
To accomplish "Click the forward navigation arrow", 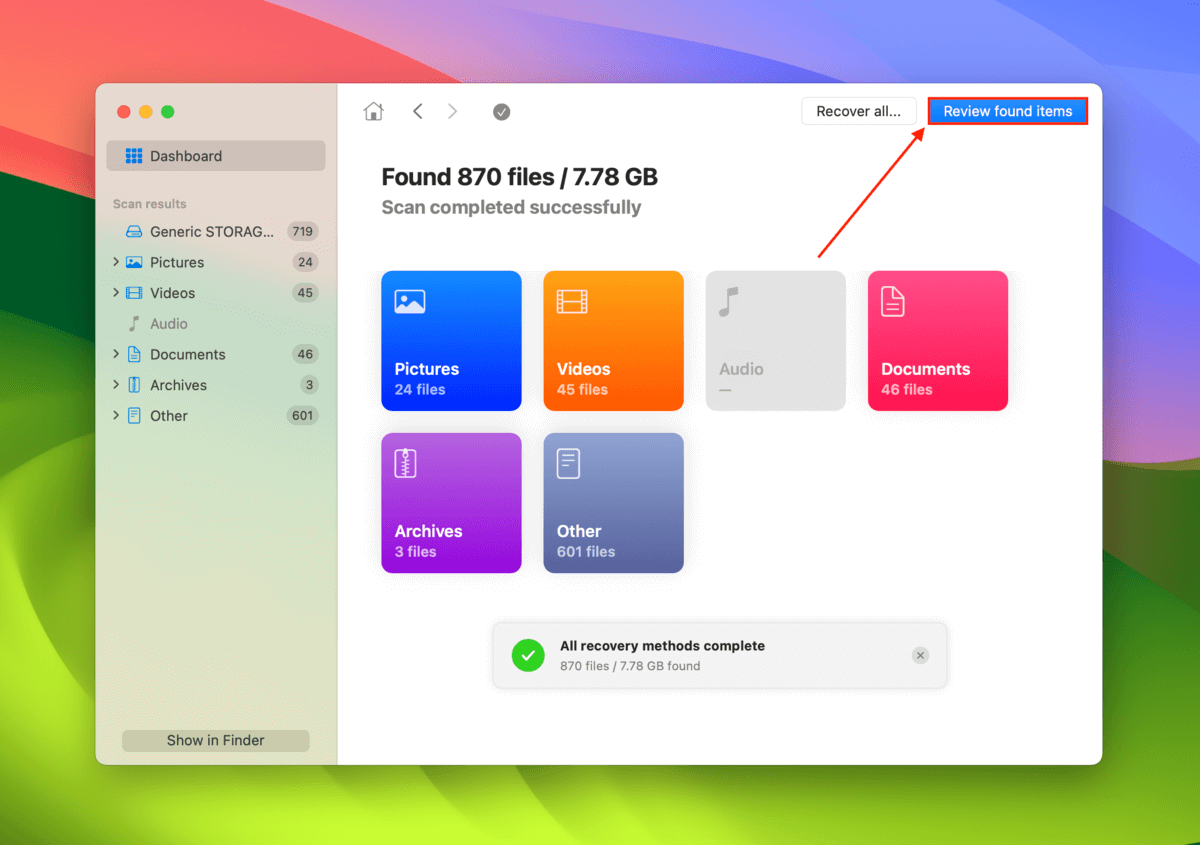I will pyautogui.click(x=452, y=111).
